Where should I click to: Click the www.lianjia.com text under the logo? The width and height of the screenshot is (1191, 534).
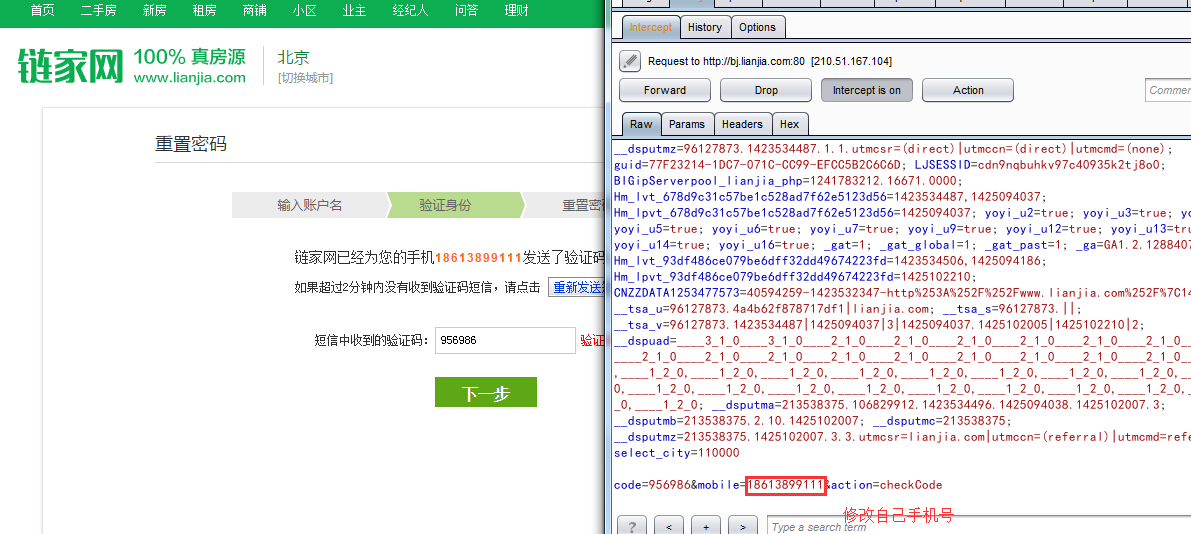(190, 77)
